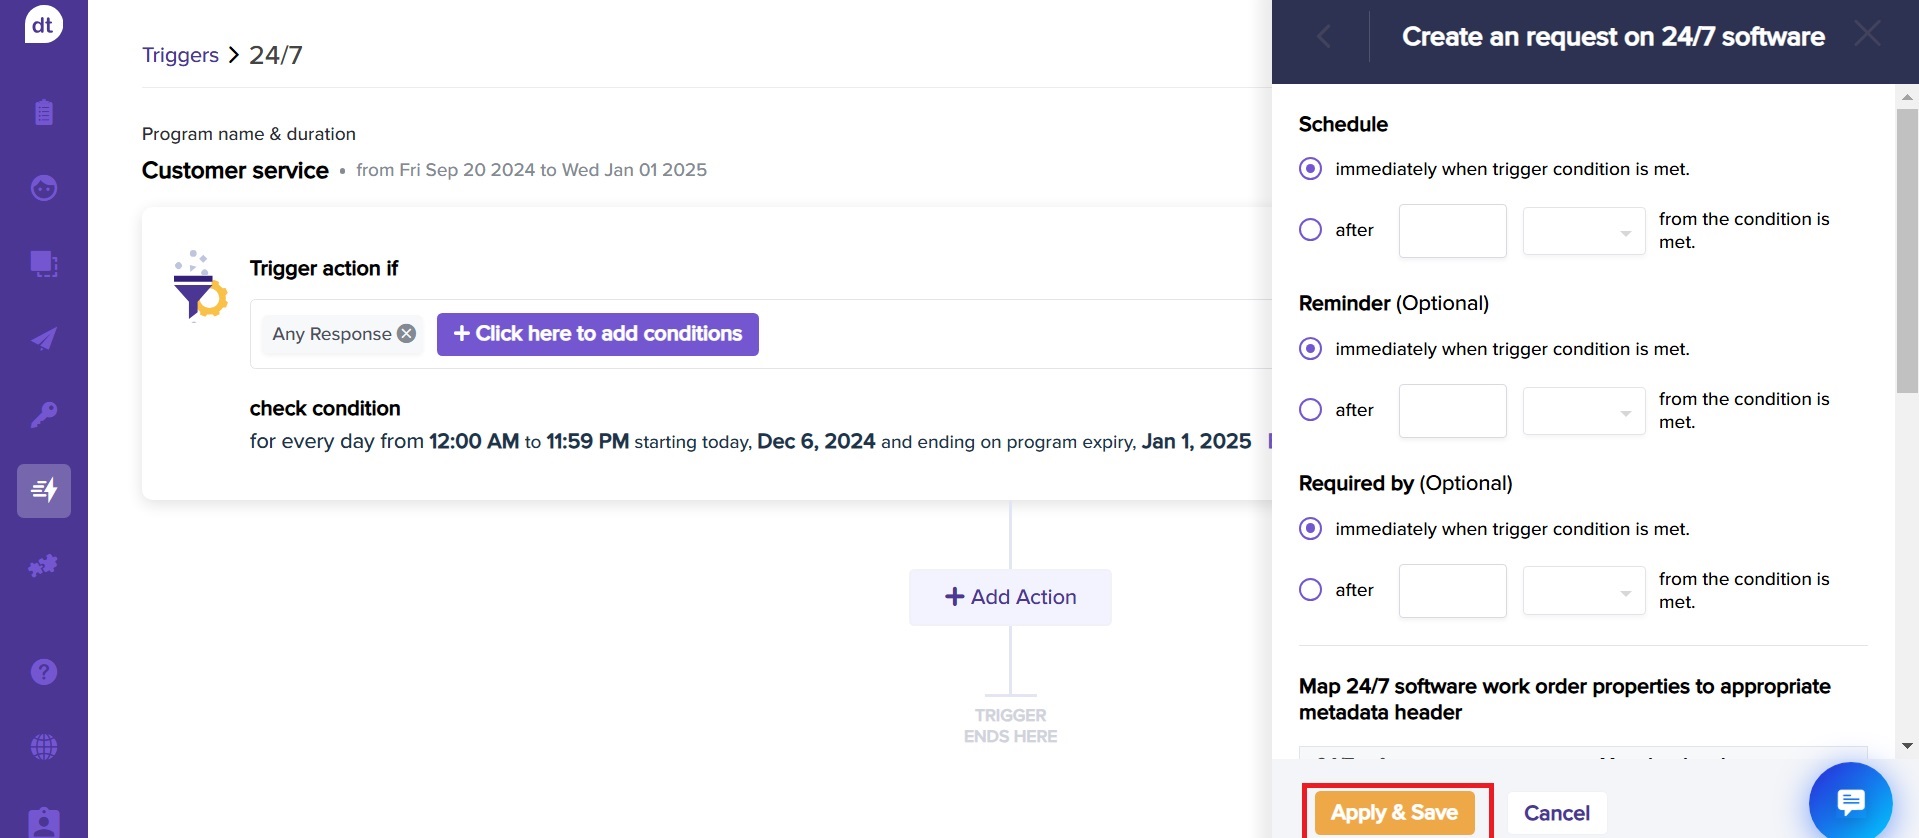Remove the Any Response condition tag
The image size is (1919, 838).
406,334
